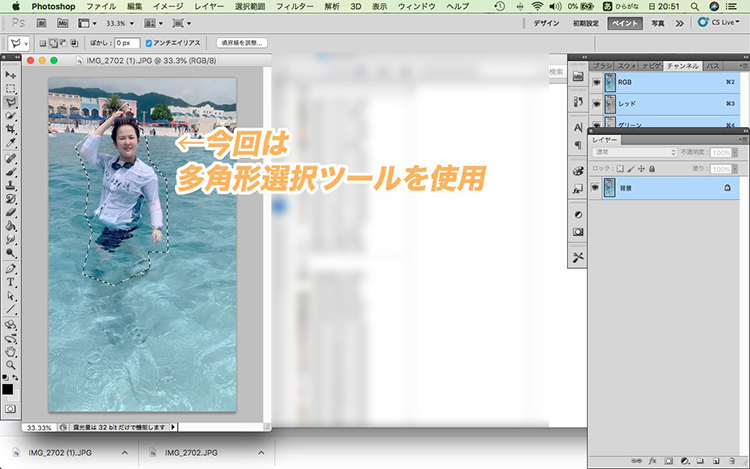Select the Spot Healing Brush tool
Viewport: 750px width, 469px height.
click(11, 158)
